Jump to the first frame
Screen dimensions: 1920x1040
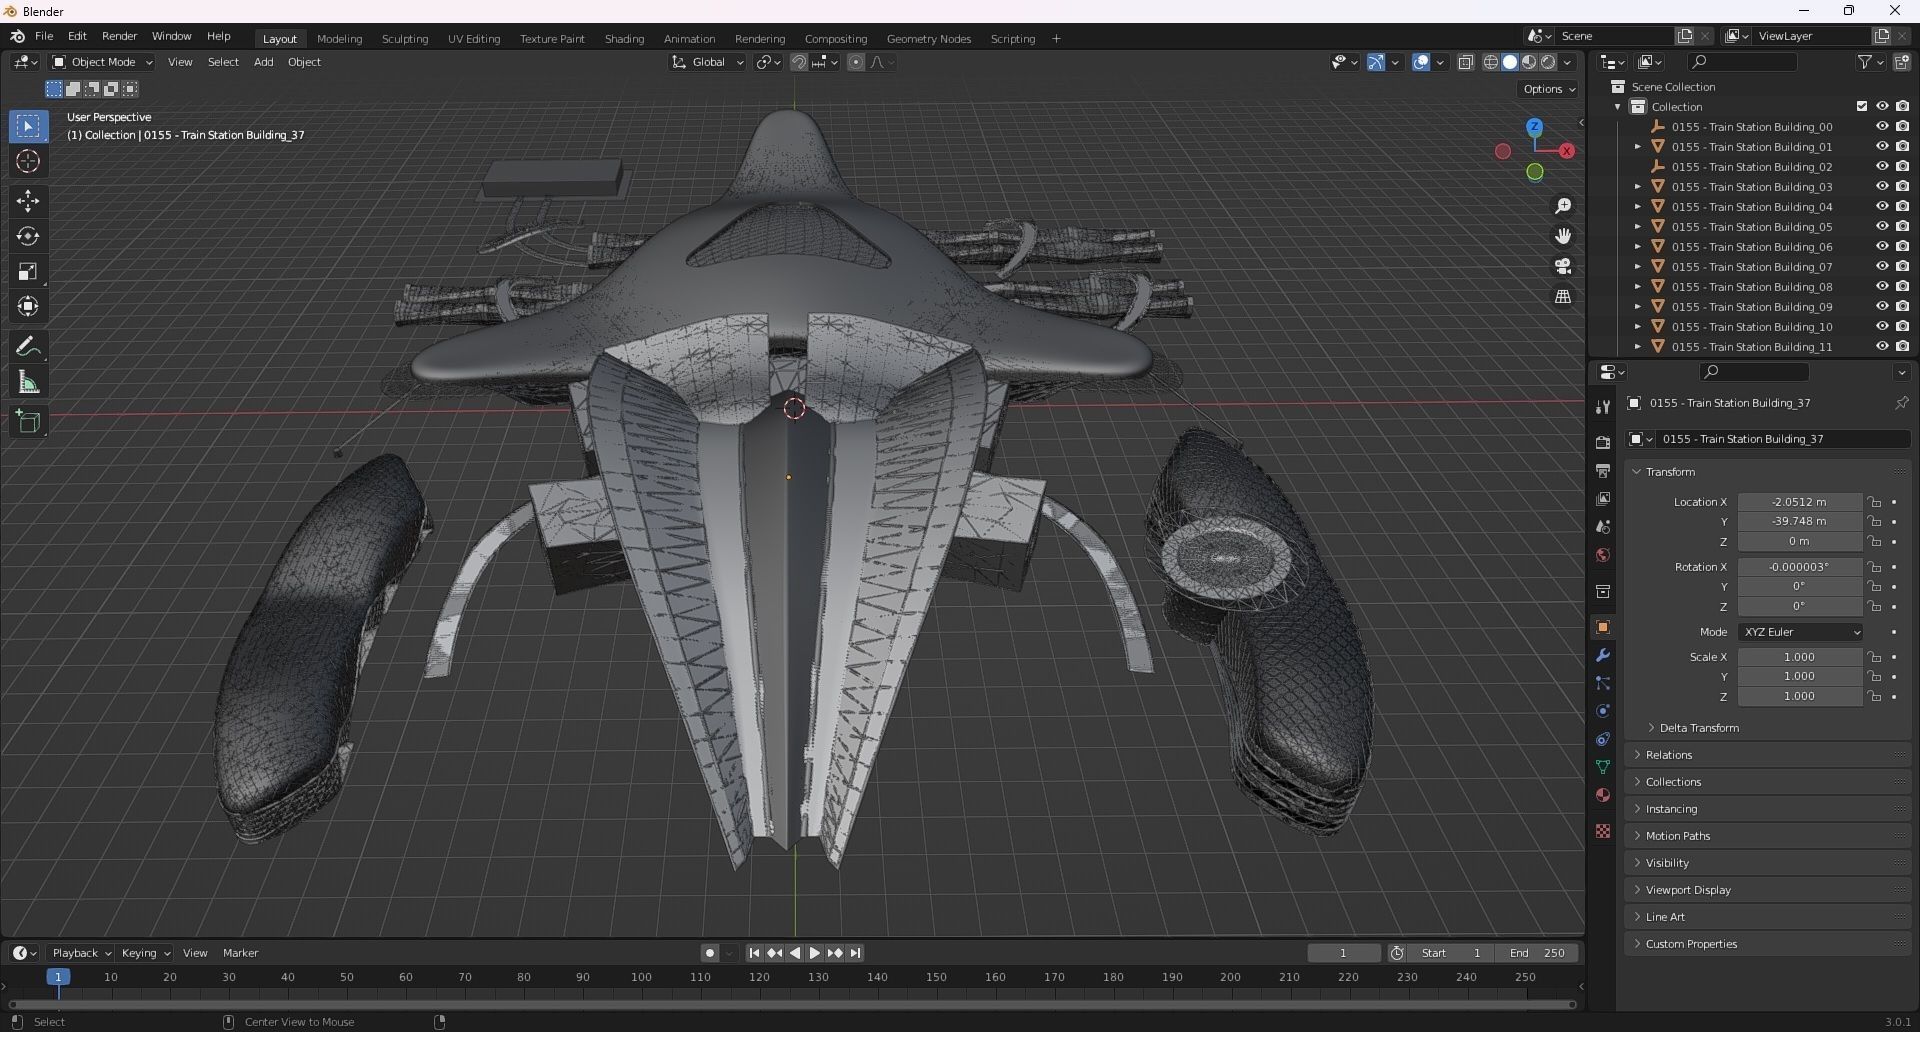(x=754, y=953)
